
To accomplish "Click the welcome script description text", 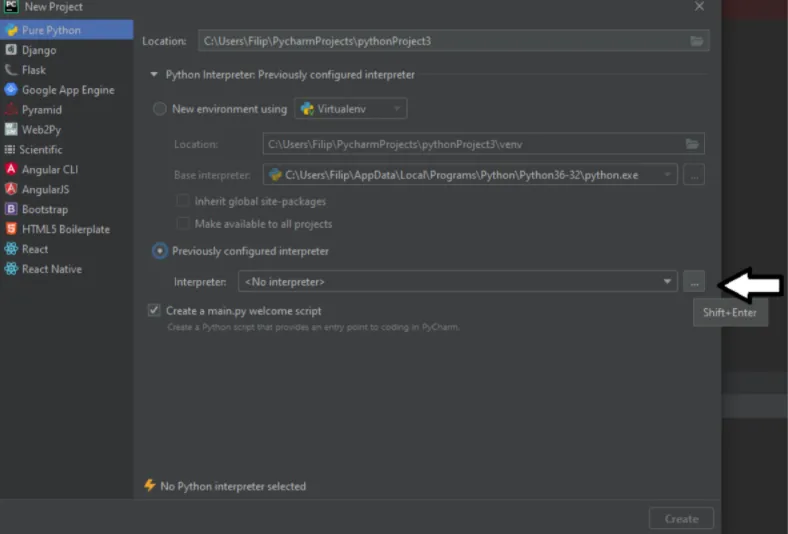I will [313, 327].
